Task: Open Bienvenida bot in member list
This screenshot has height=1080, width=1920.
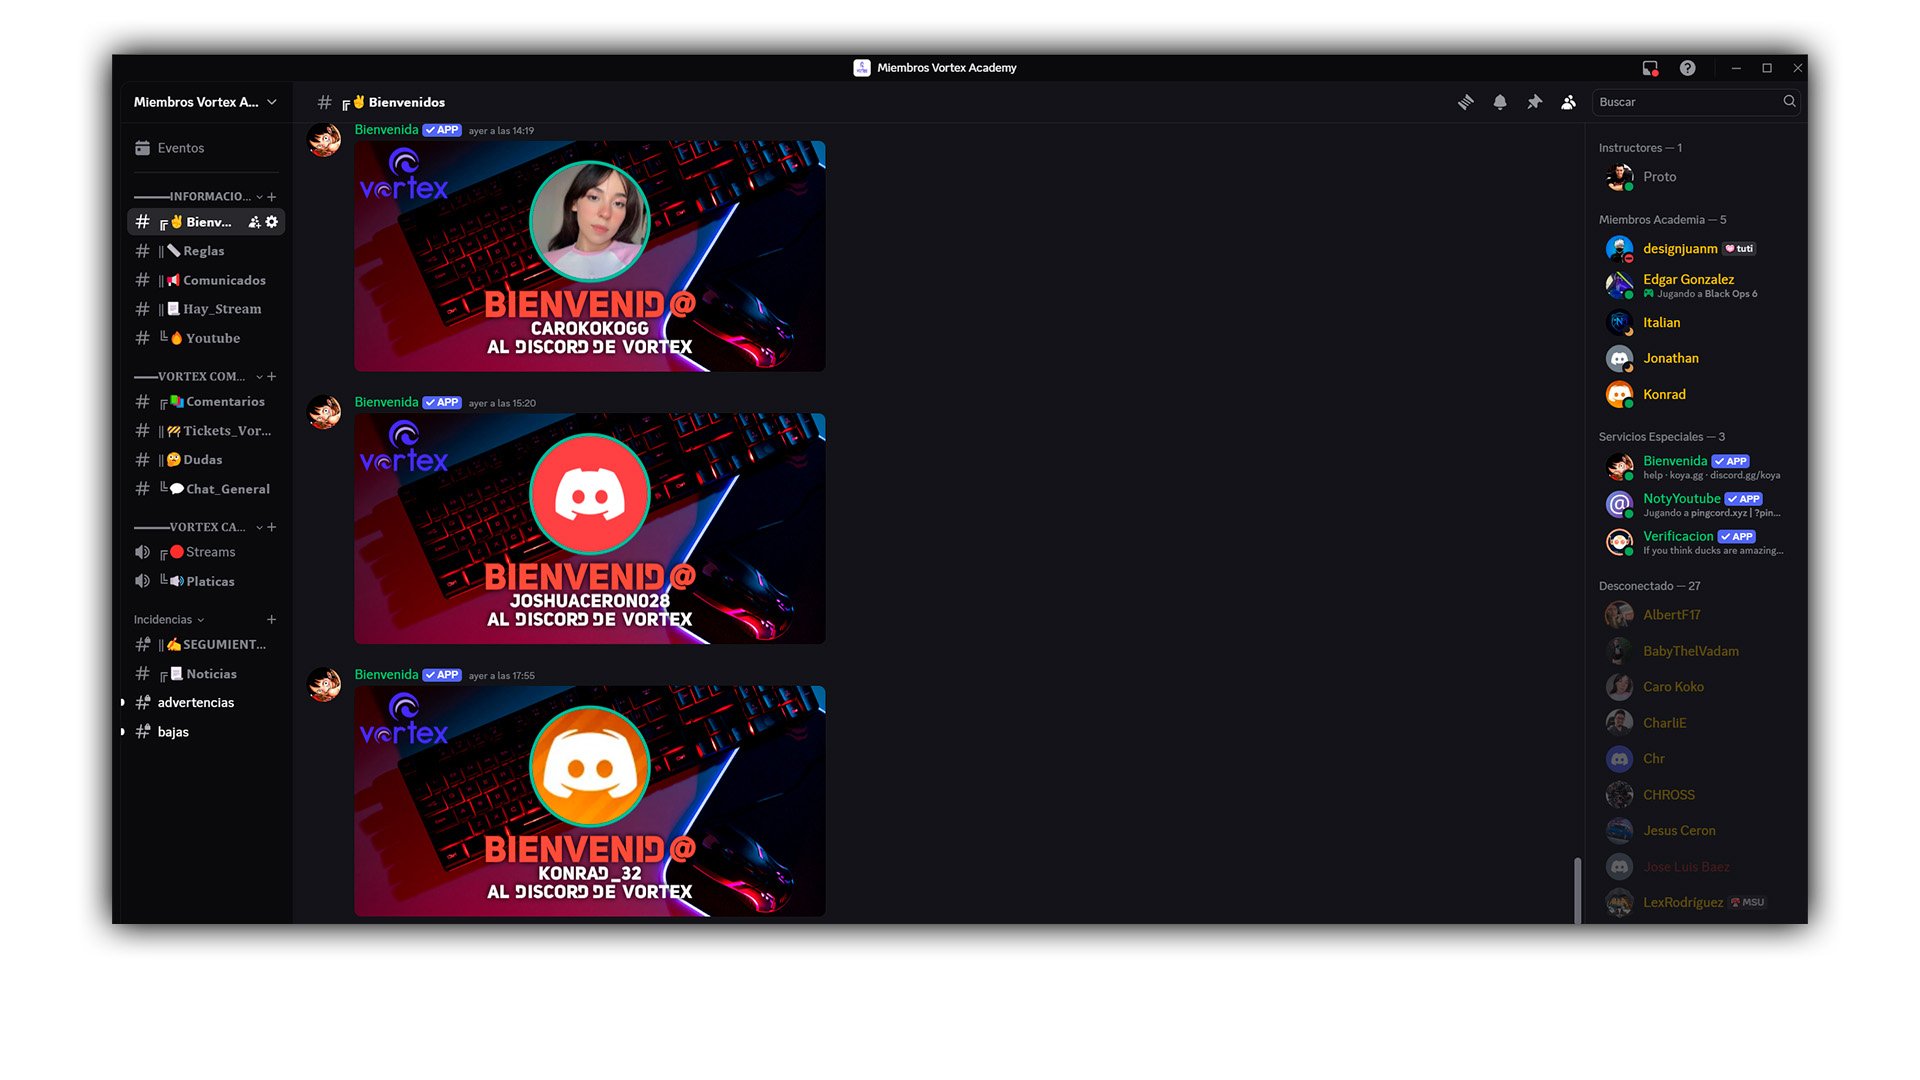Action: 1697,467
